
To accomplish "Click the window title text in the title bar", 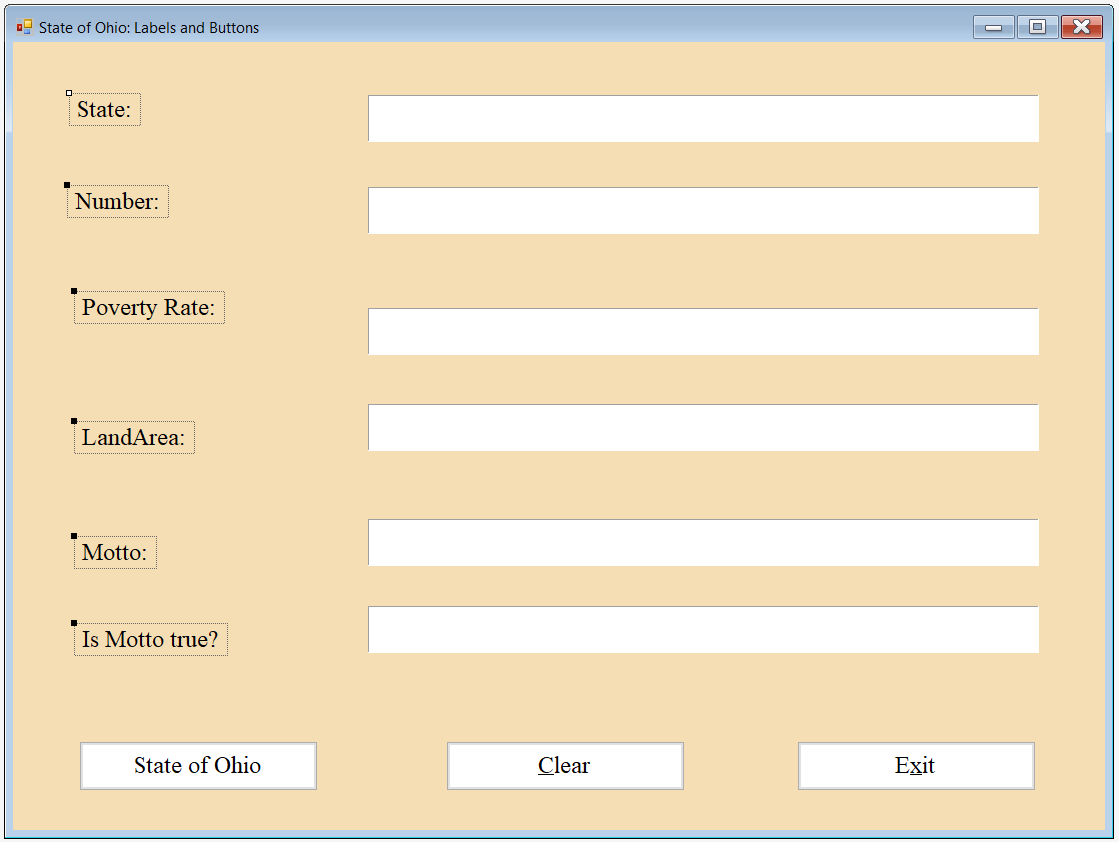I will tap(149, 28).
